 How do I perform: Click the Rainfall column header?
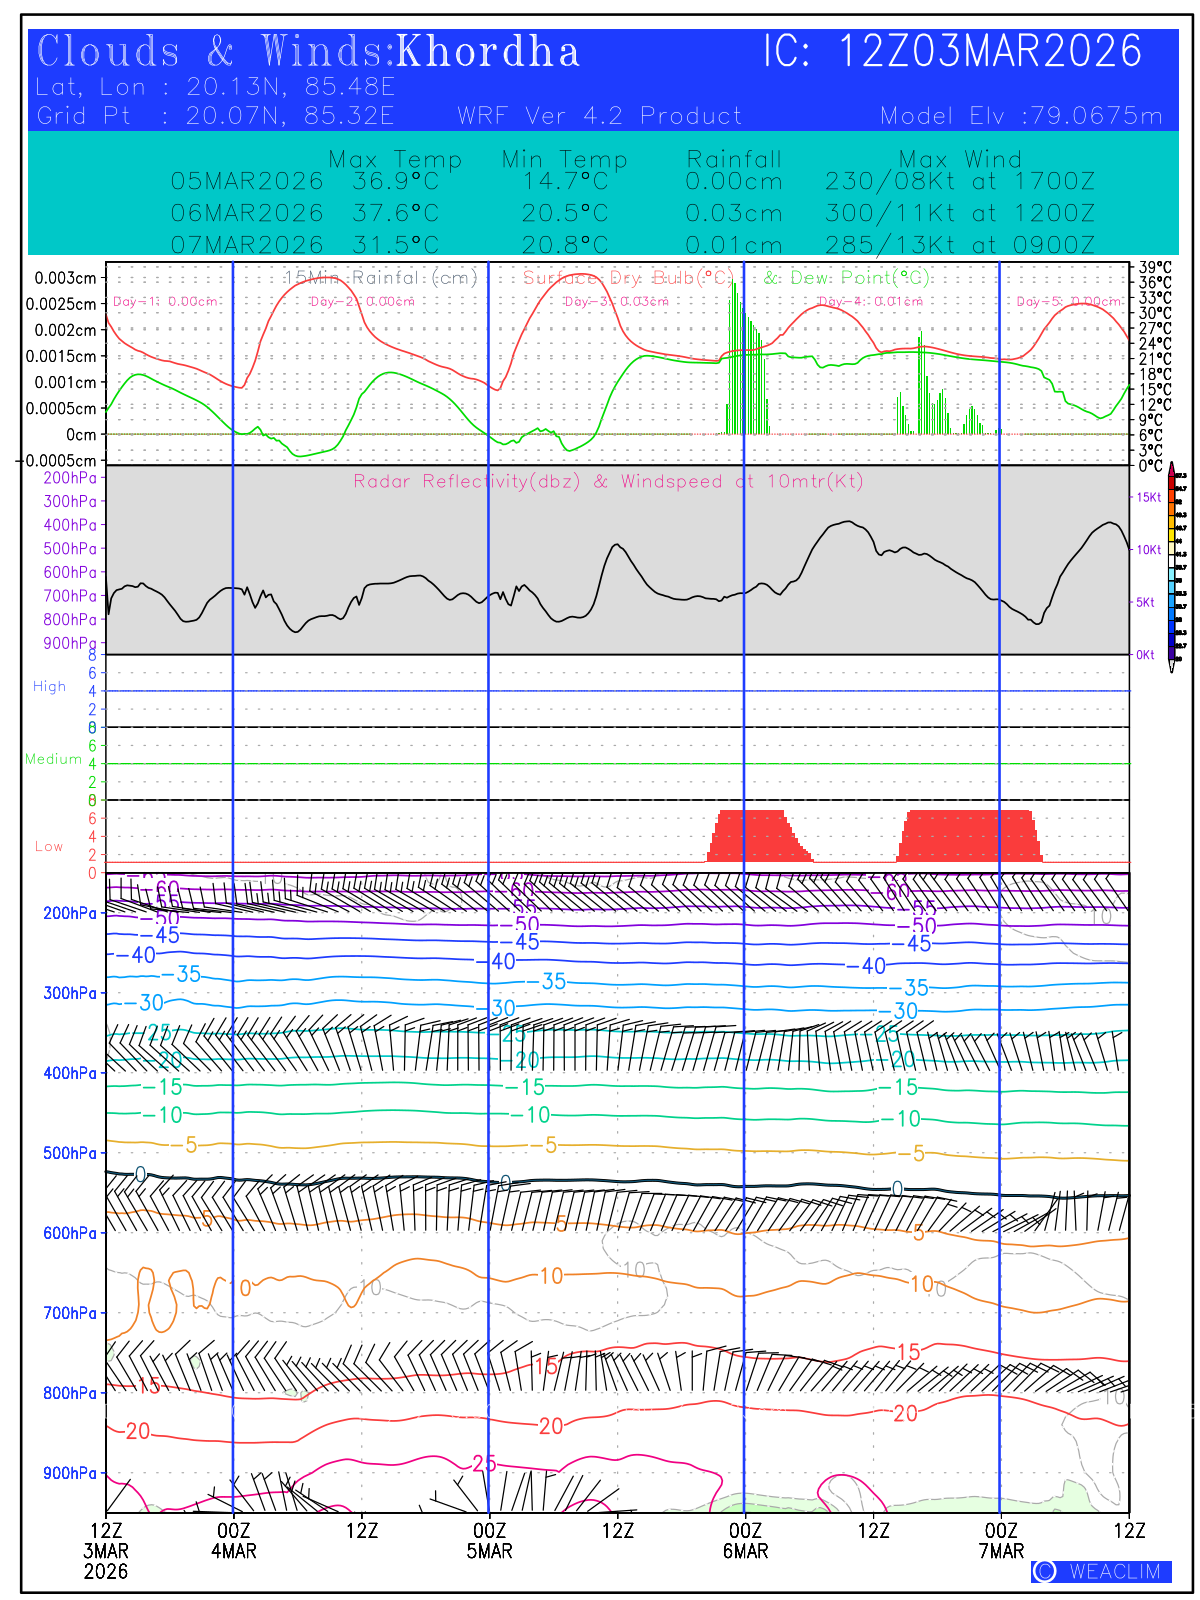coord(734,159)
